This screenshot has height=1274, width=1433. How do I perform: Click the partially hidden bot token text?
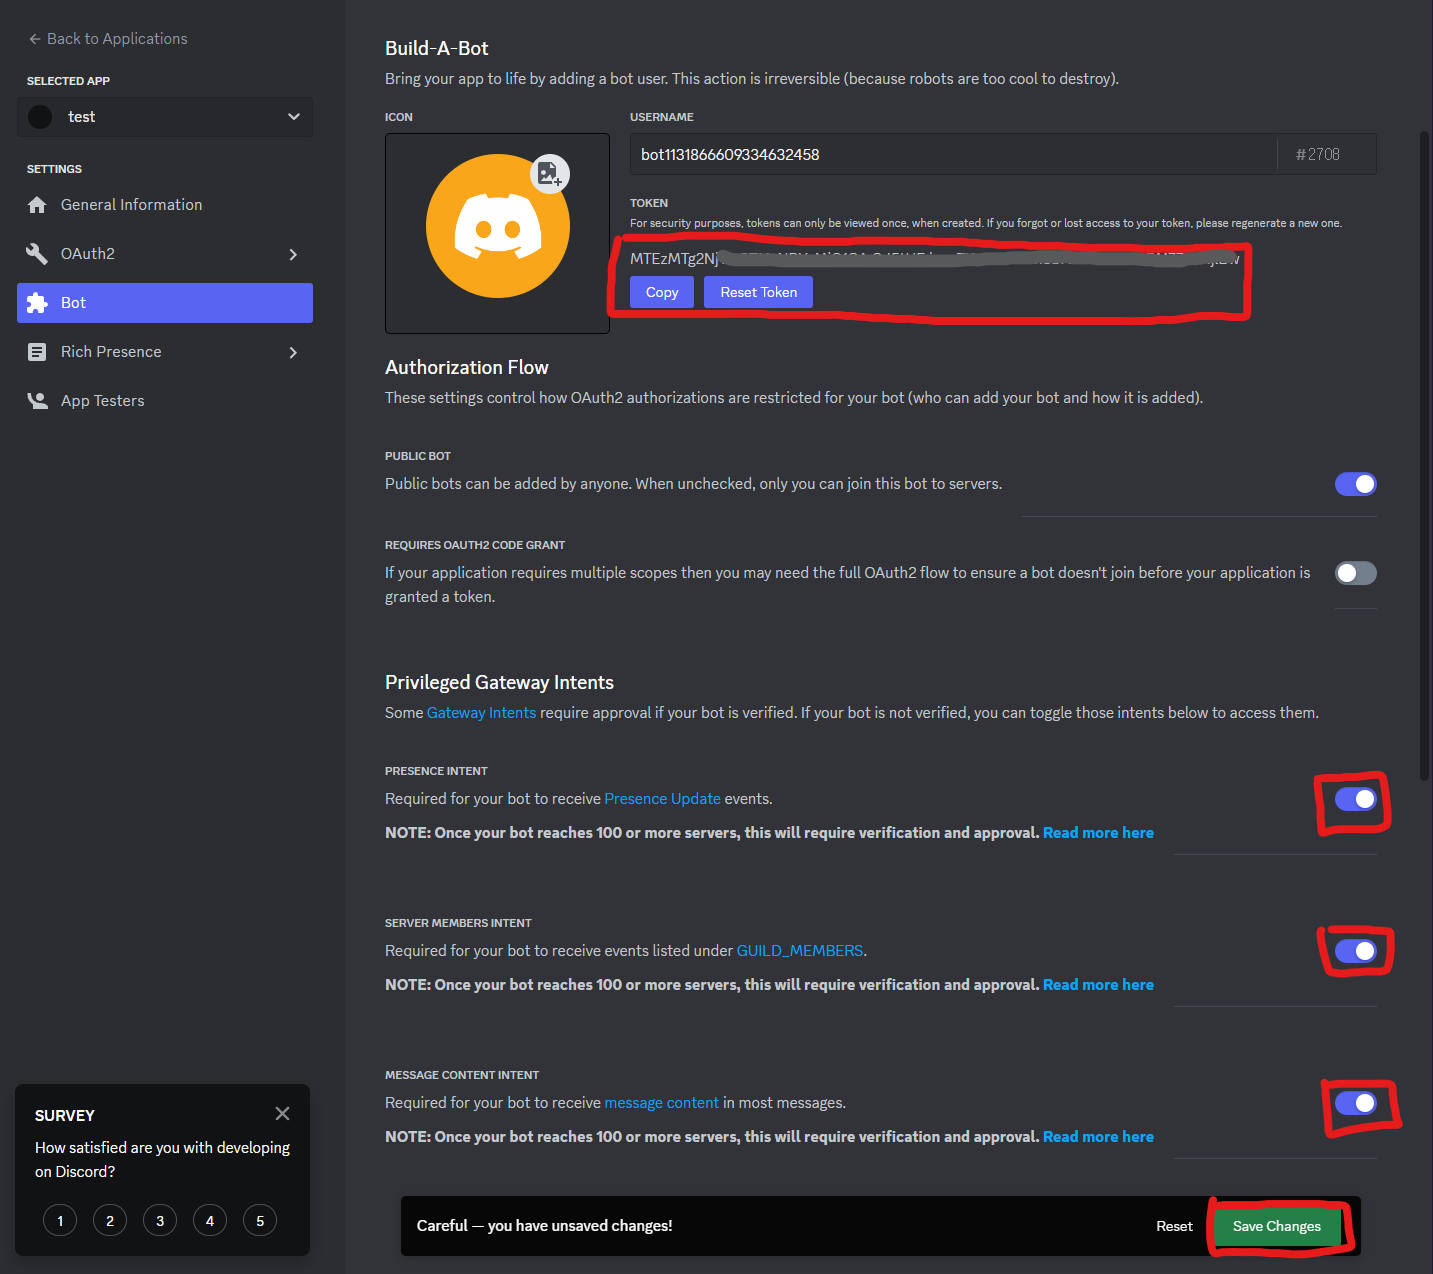(934, 259)
